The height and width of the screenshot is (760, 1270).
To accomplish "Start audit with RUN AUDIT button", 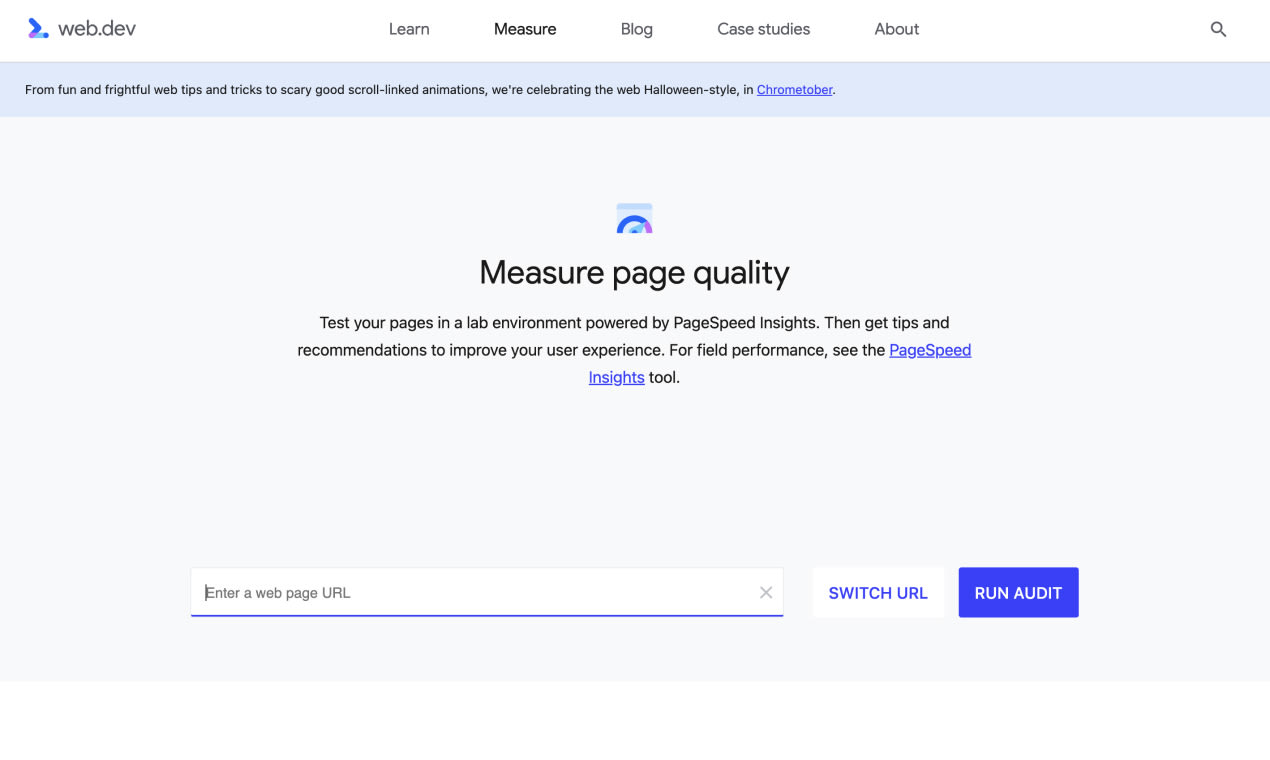I will pyautogui.click(x=1018, y=593).
